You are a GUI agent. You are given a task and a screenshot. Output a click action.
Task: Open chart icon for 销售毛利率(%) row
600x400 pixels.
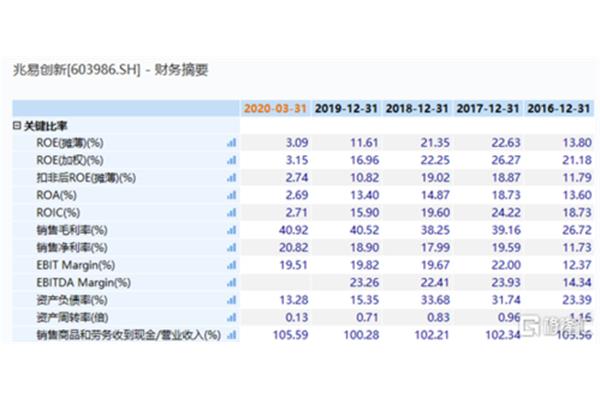point(232,230)
